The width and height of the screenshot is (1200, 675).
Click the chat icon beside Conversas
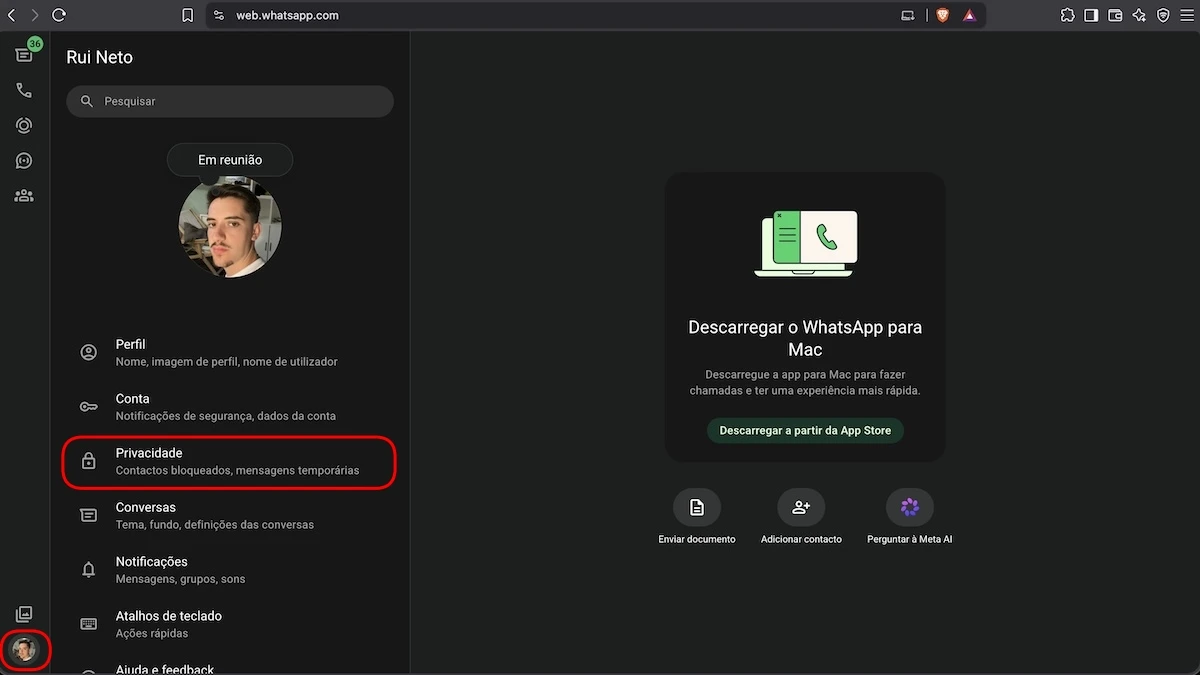(x=89, y=515)
